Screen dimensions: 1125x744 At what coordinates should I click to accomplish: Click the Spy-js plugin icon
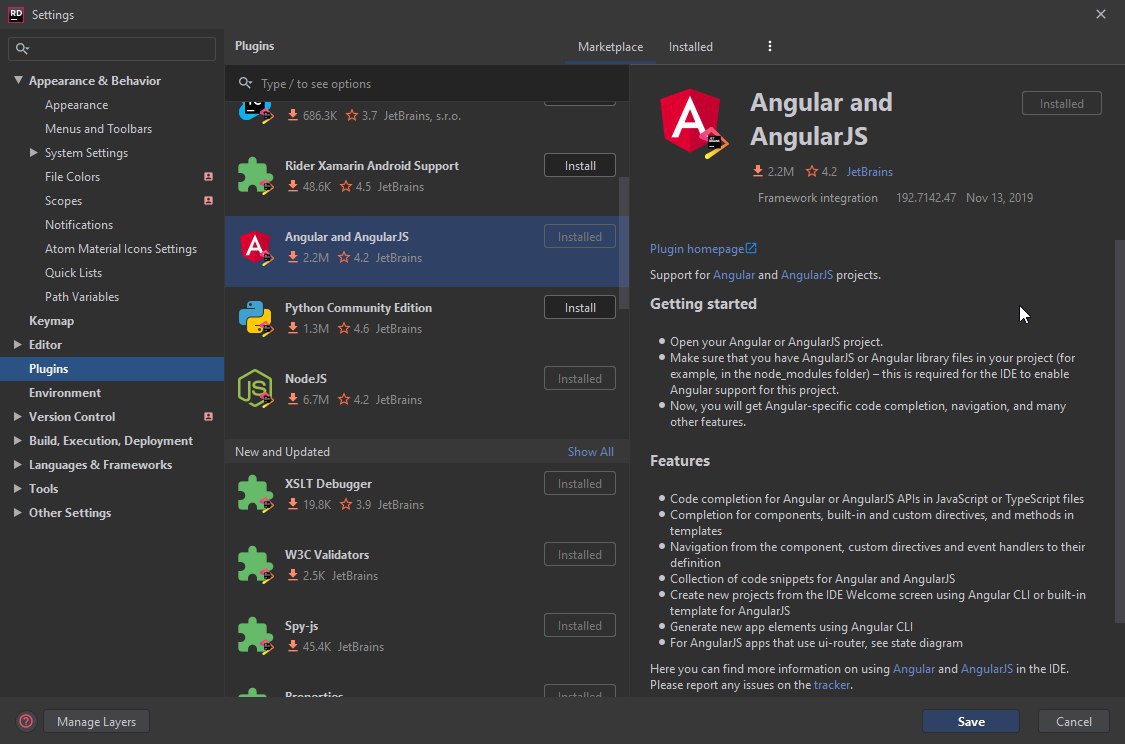pyautogui.click(x=255, y=636)
